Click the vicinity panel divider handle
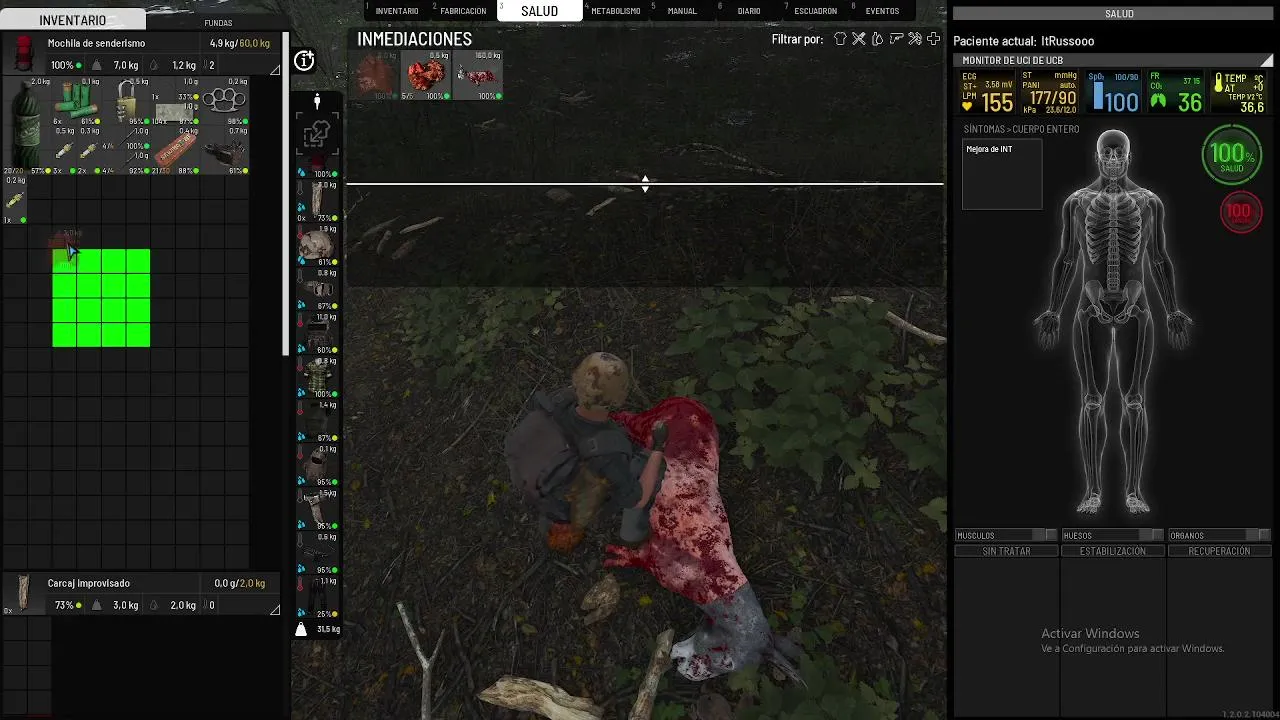This screenshot has width=1280, height=720. click(x=645, y=184)
